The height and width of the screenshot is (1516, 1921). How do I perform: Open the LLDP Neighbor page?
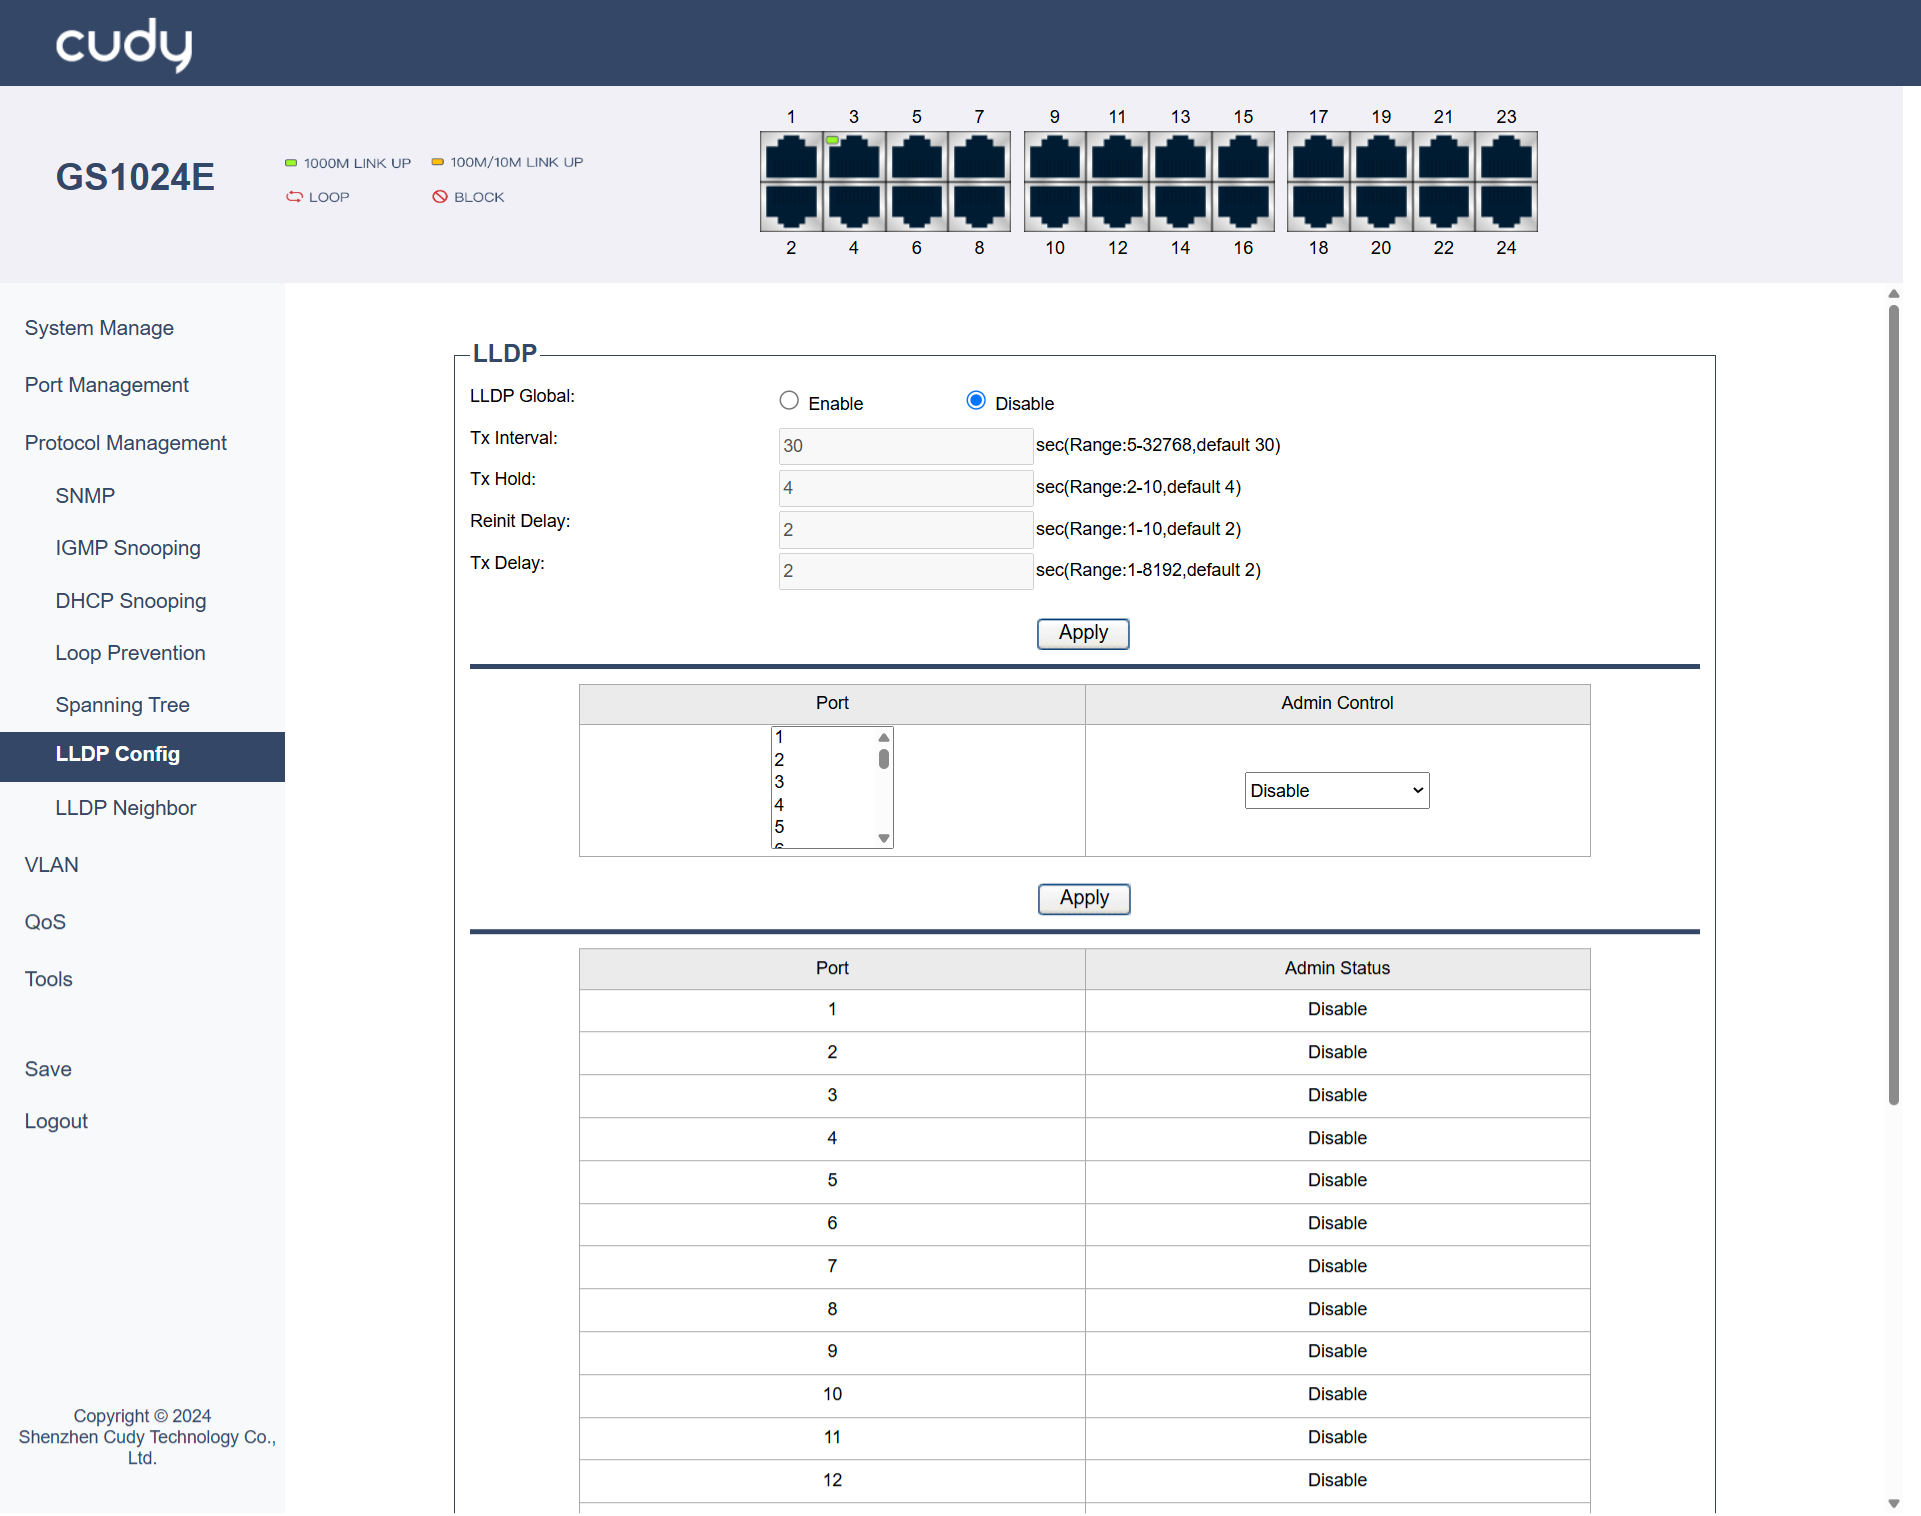pos(125,808)
